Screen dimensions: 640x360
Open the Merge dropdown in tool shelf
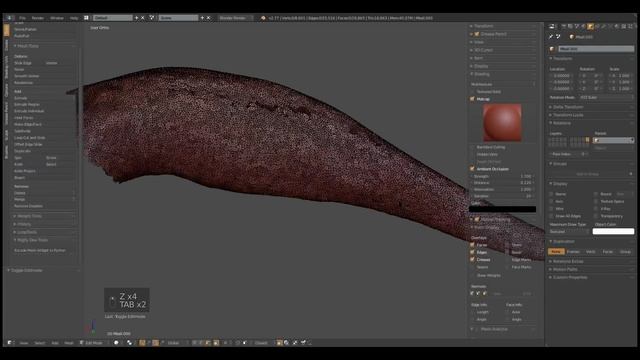(x=44, y=200)
